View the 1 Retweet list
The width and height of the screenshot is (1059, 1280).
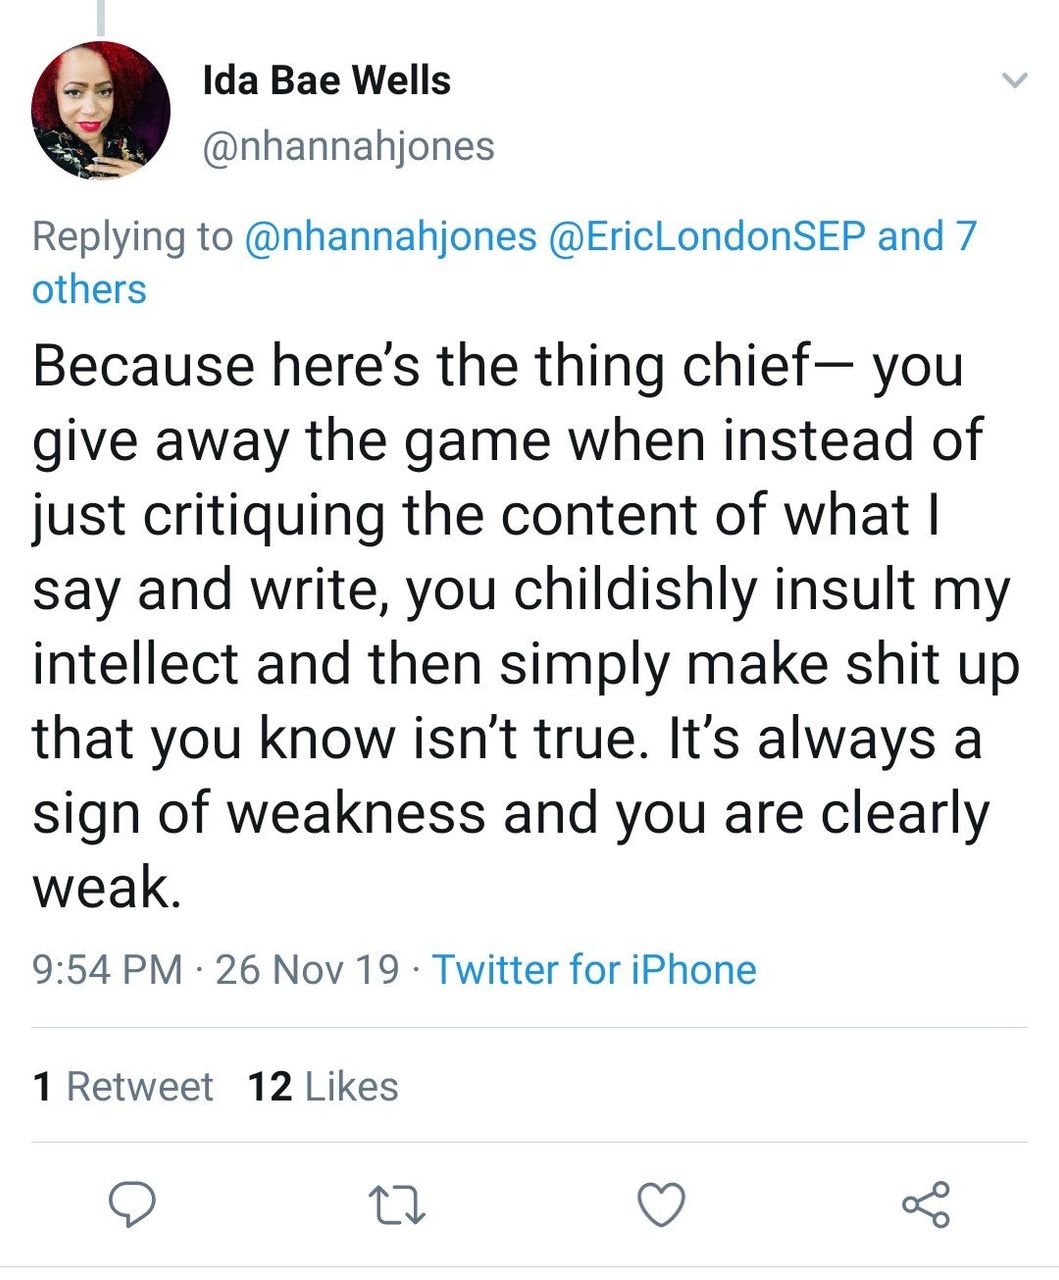[x=123, y=1086]
